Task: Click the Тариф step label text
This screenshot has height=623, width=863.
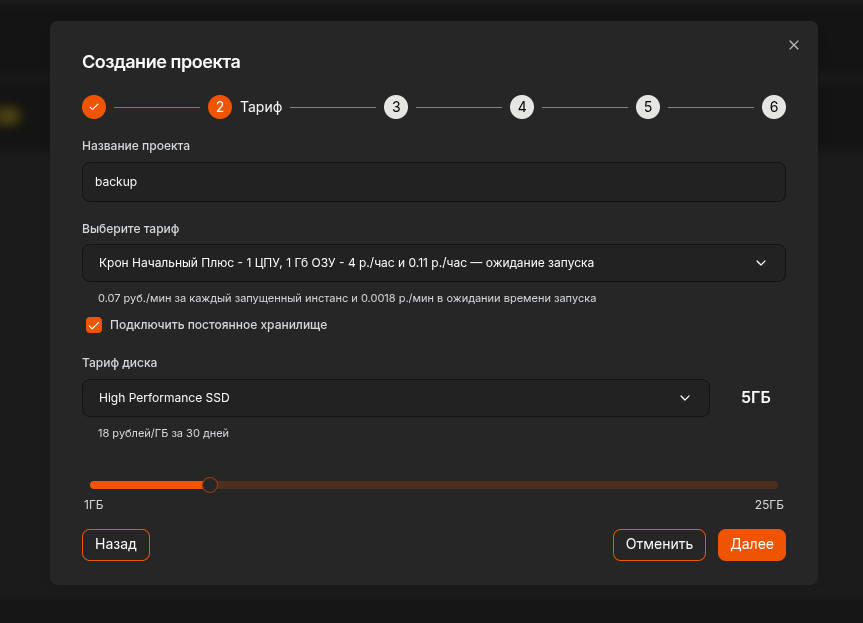Action: pos(259,107)
